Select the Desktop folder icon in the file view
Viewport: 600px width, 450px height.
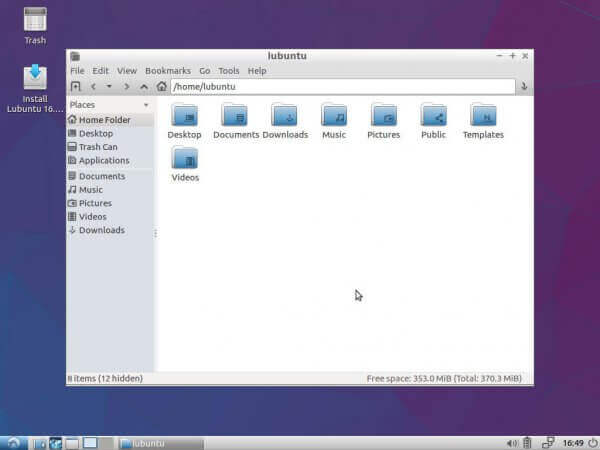coord(184,115)
